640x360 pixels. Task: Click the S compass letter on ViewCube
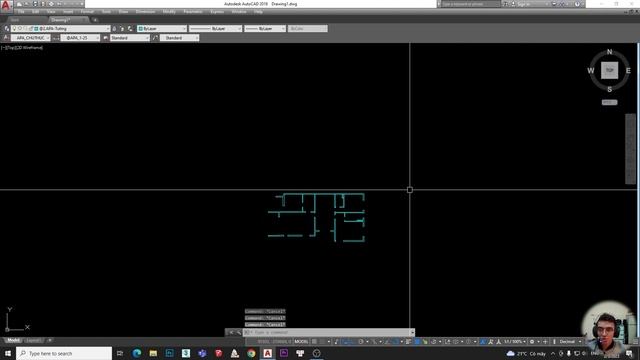(x=609, y=89)
